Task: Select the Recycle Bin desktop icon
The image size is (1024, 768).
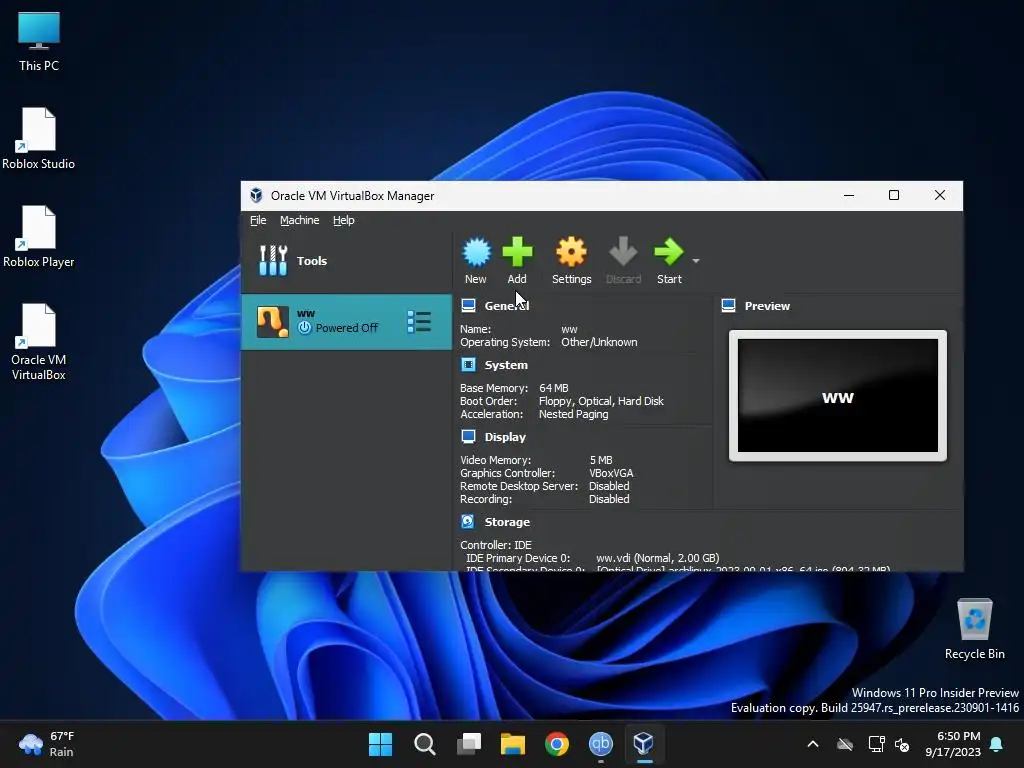Action: (x=974, y=629)
